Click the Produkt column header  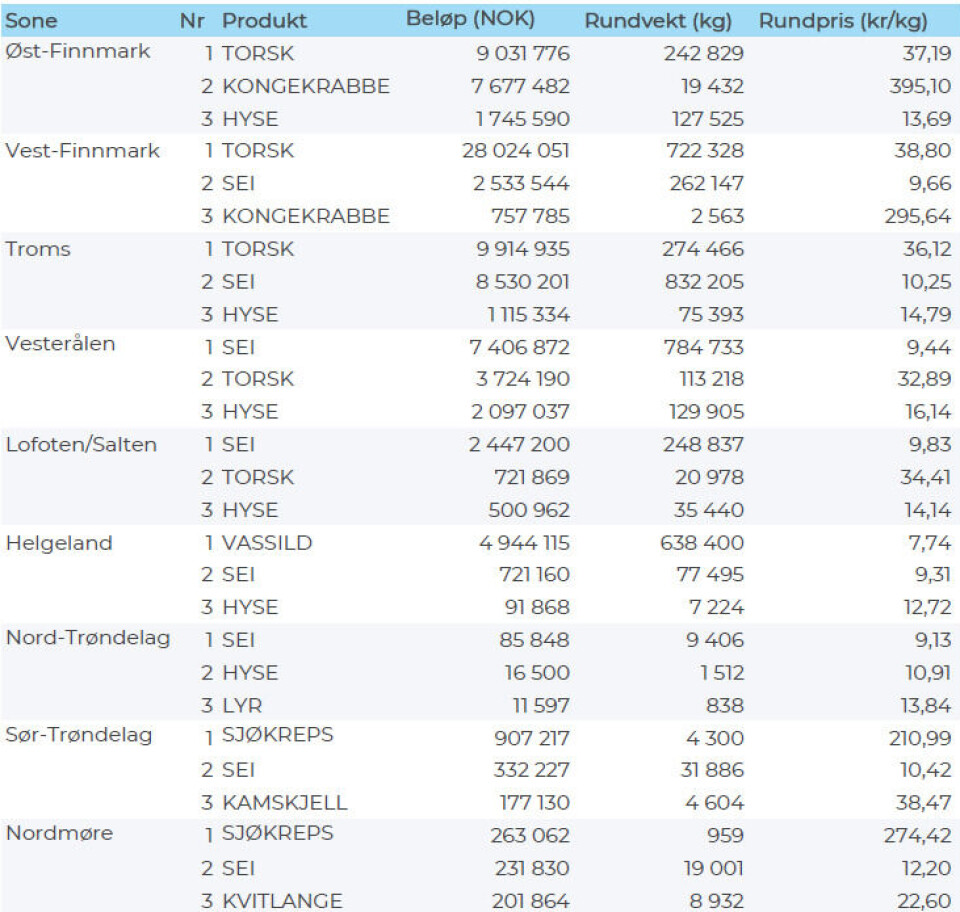coord(265,21)
